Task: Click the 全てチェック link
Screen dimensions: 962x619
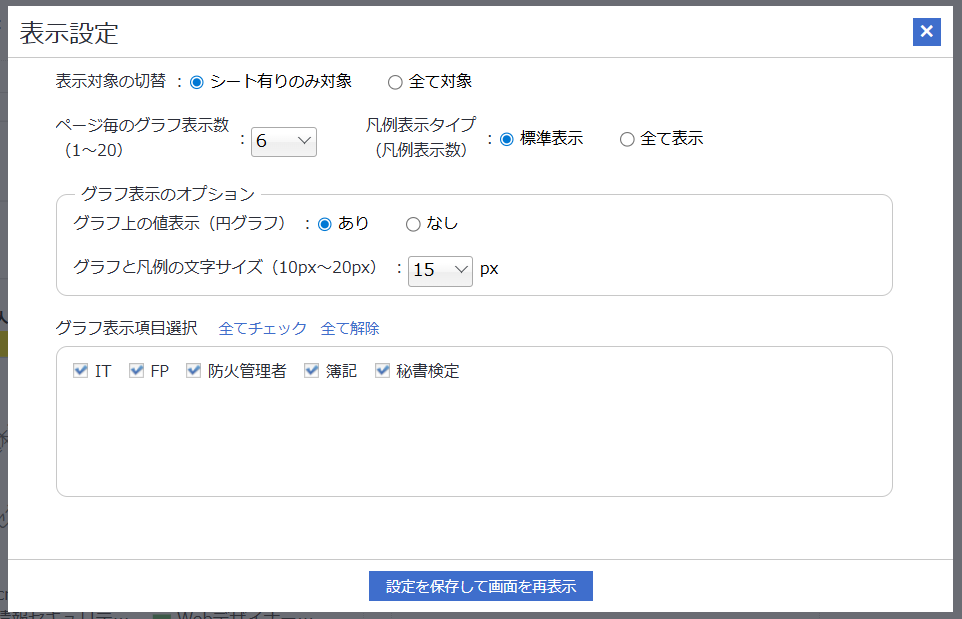Action: 261,327
